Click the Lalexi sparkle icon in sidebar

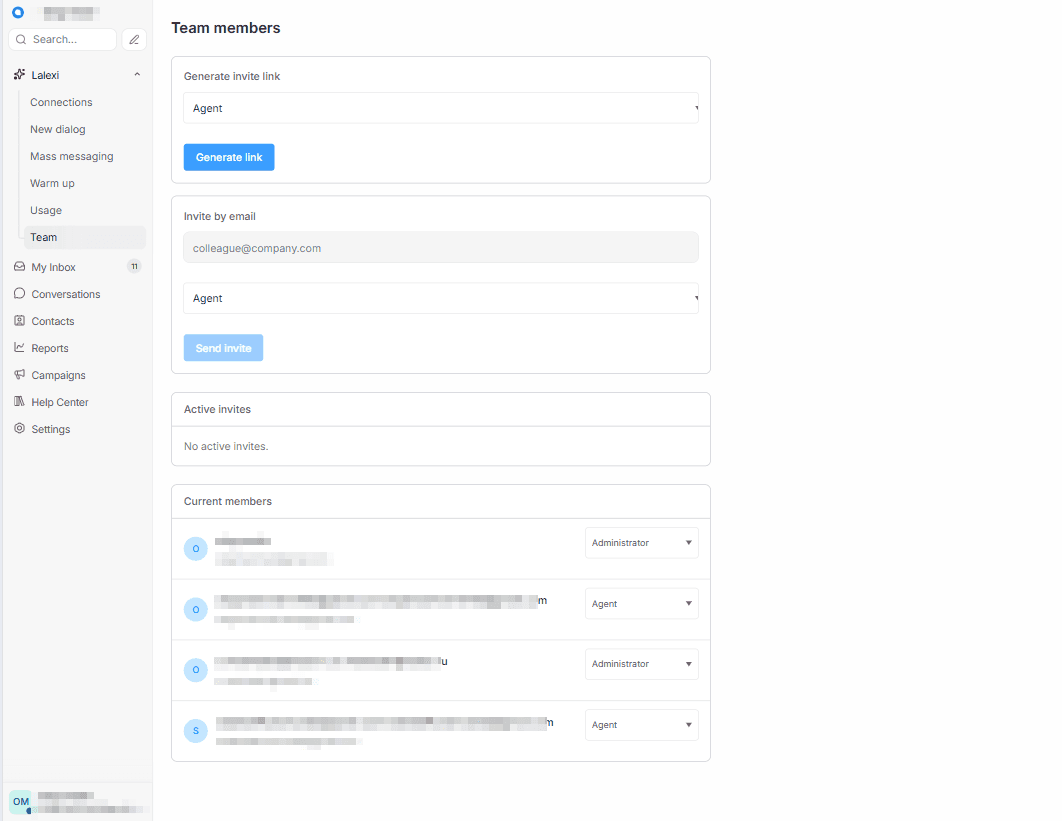click(20, 75)
